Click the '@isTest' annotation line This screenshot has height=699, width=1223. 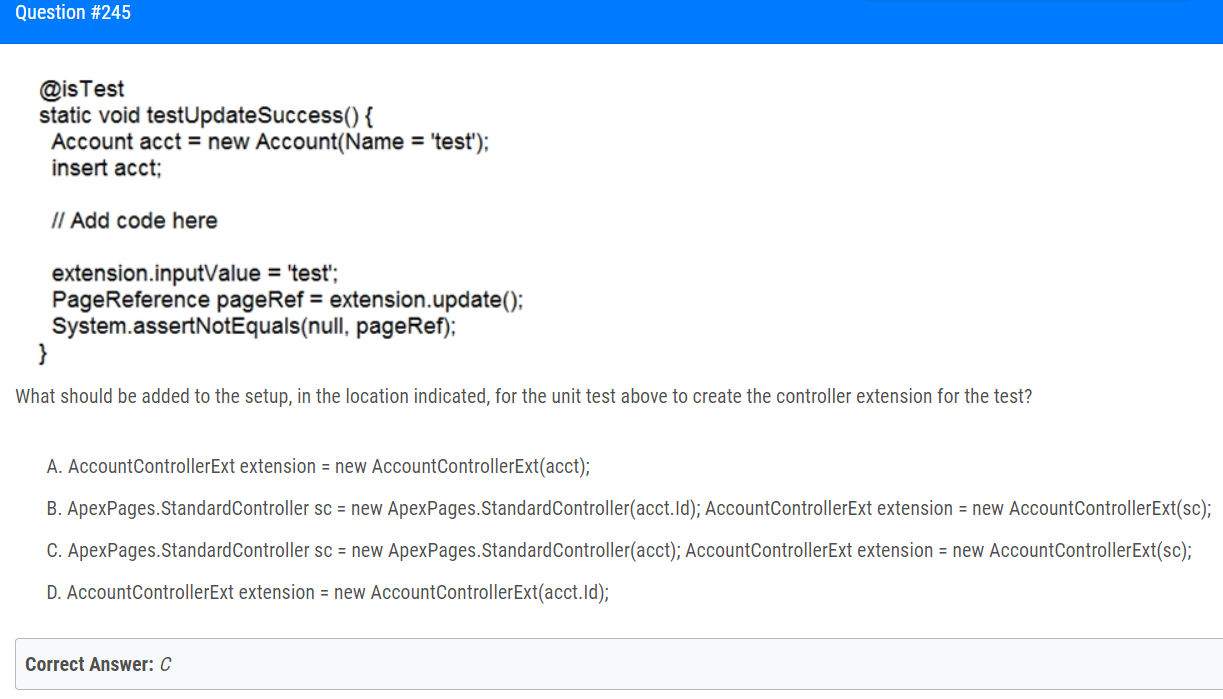tap(82, 88)
